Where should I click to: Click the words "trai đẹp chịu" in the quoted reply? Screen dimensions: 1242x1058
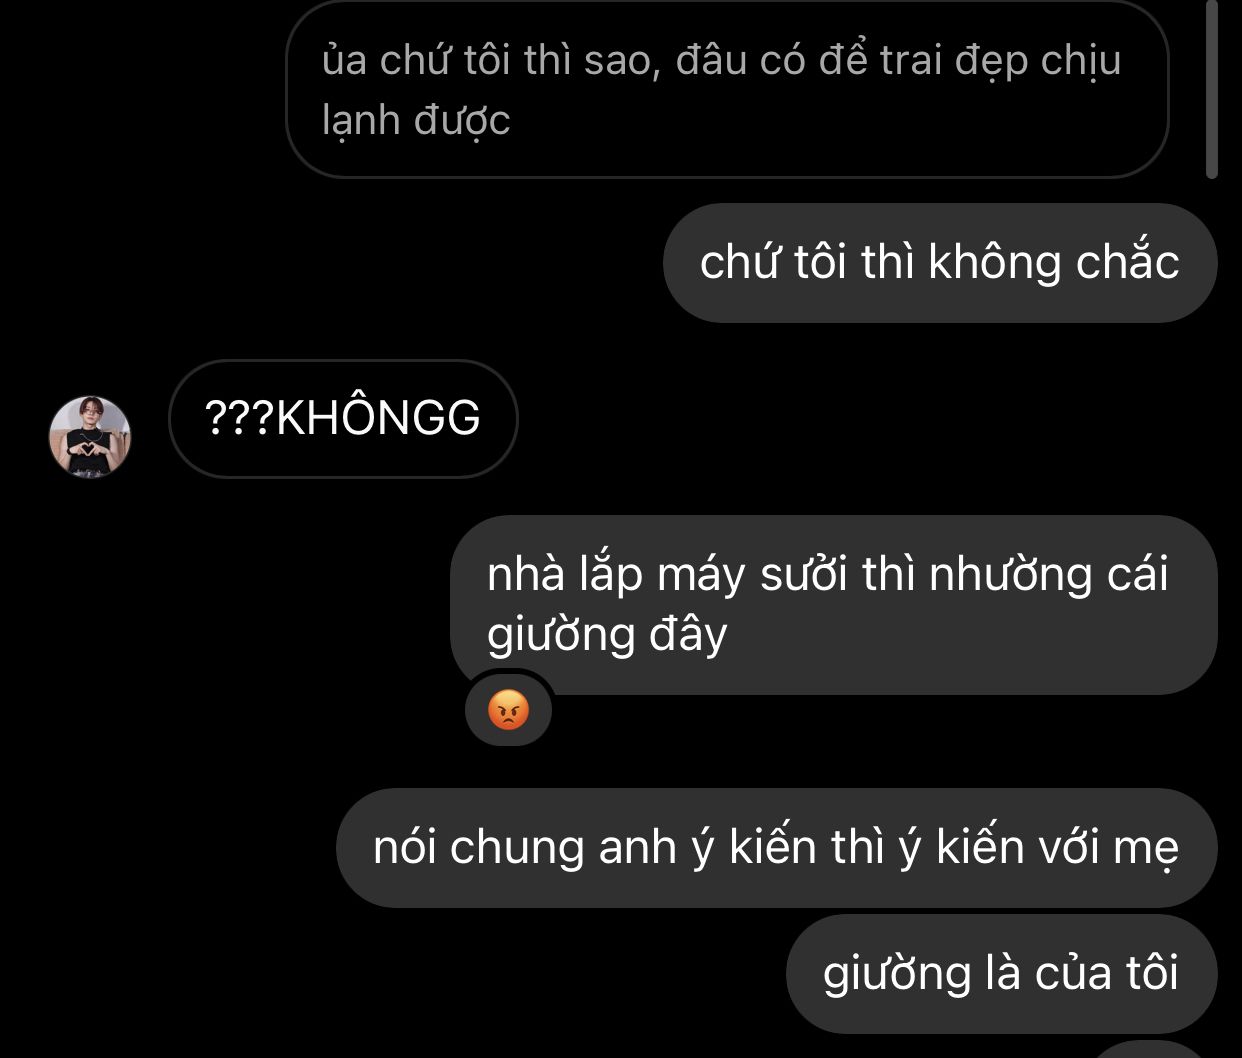(1001, 62)
